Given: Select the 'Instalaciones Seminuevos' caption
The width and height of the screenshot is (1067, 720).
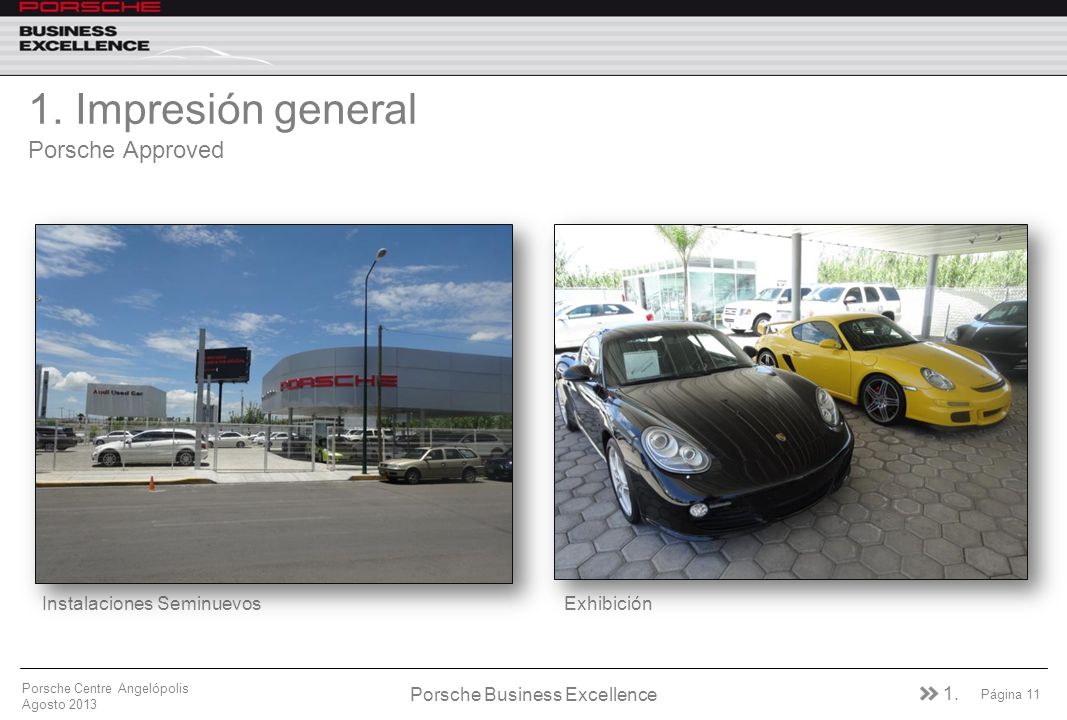Looking at the screenshot, I should click(151, 604).
